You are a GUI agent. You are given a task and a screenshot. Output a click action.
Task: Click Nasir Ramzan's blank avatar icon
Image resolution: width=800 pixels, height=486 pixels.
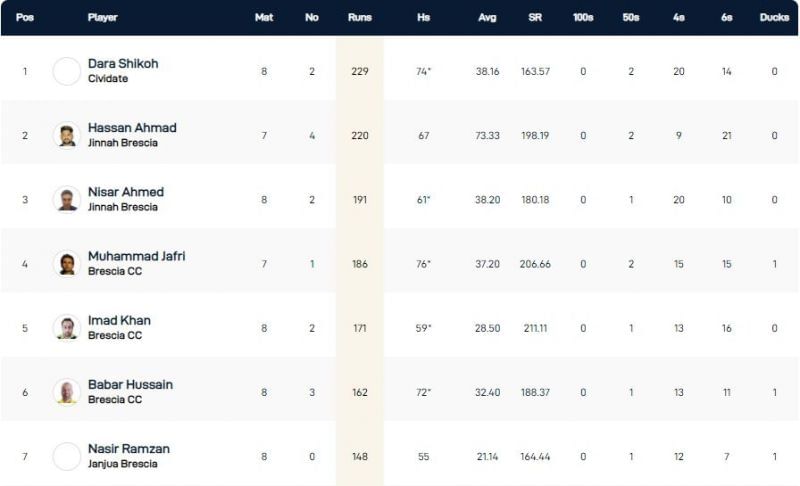point(67,456)
